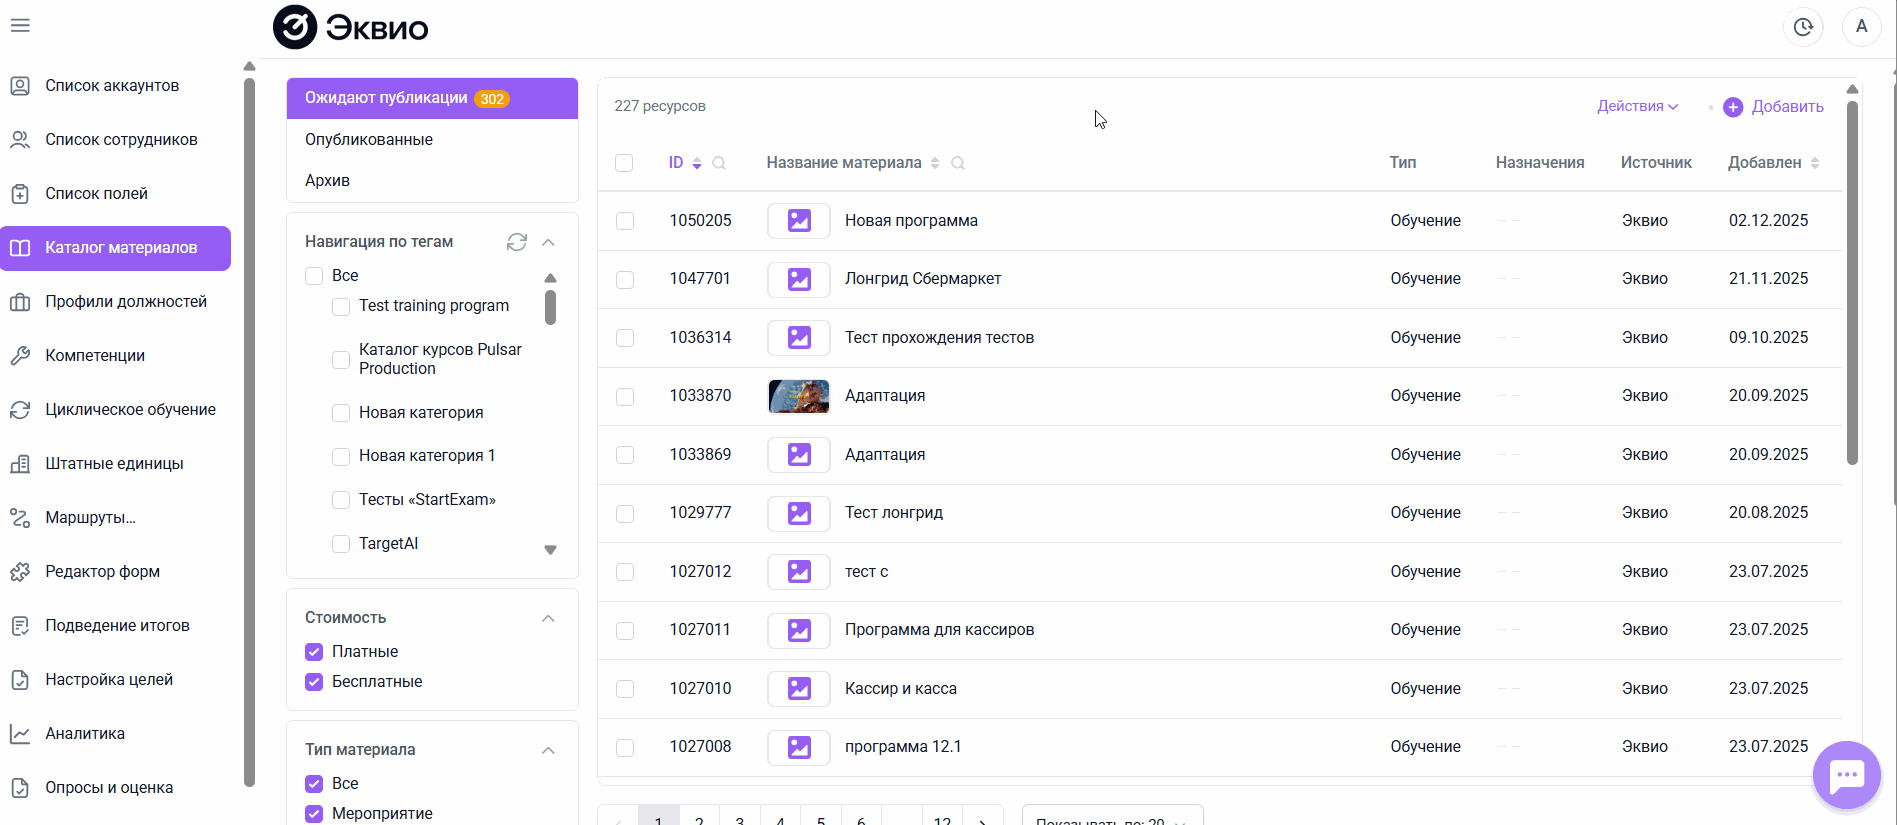Check the TargetAI tag checkbox
The height and width of the screenshot is (825, 1897).
click(341, 543)
